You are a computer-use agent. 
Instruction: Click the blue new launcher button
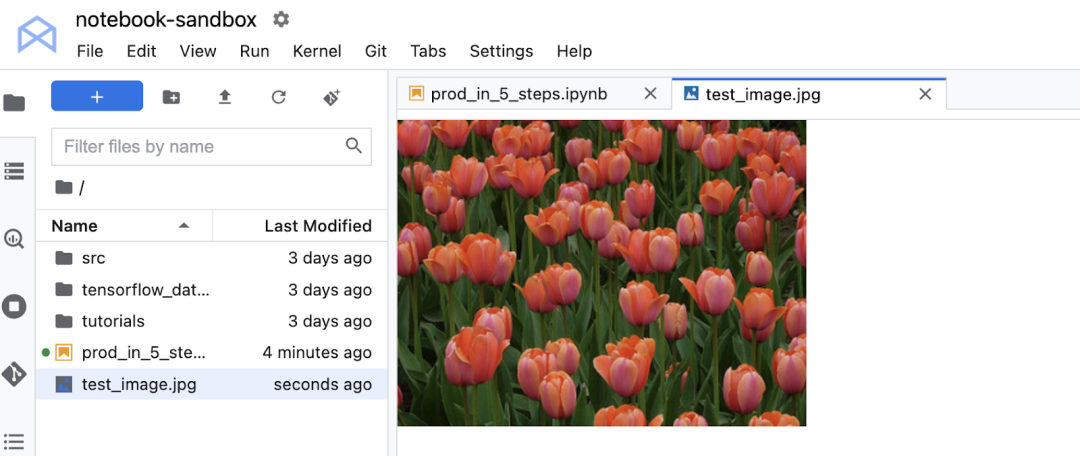(97, 96)
